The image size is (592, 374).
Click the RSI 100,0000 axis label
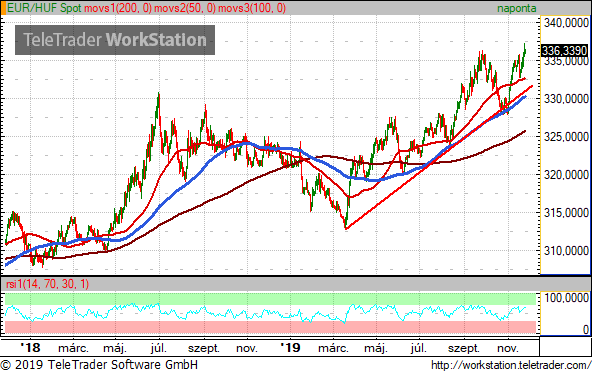coord(566,298)
